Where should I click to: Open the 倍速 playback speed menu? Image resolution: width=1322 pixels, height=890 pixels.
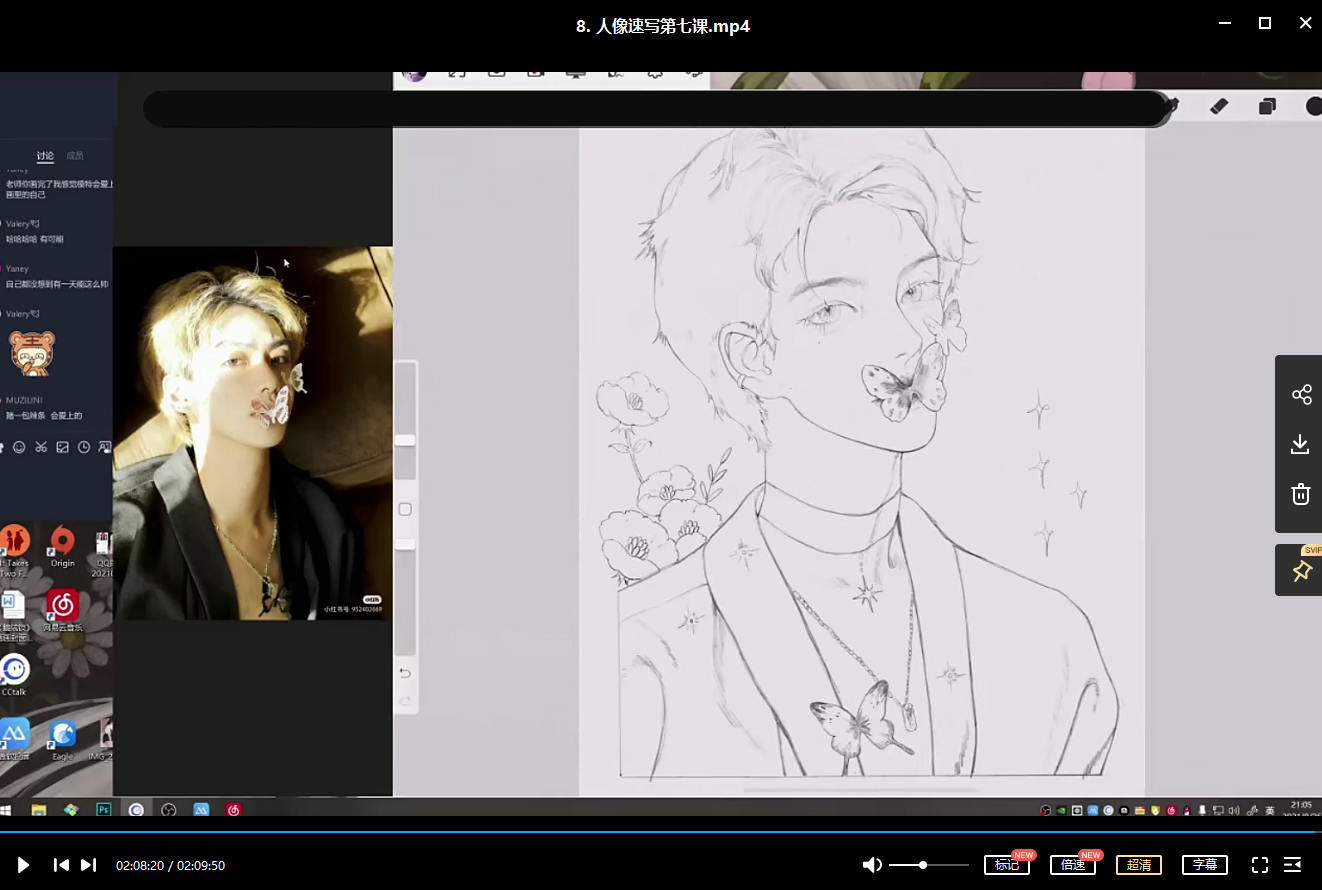click(1072, 865)
